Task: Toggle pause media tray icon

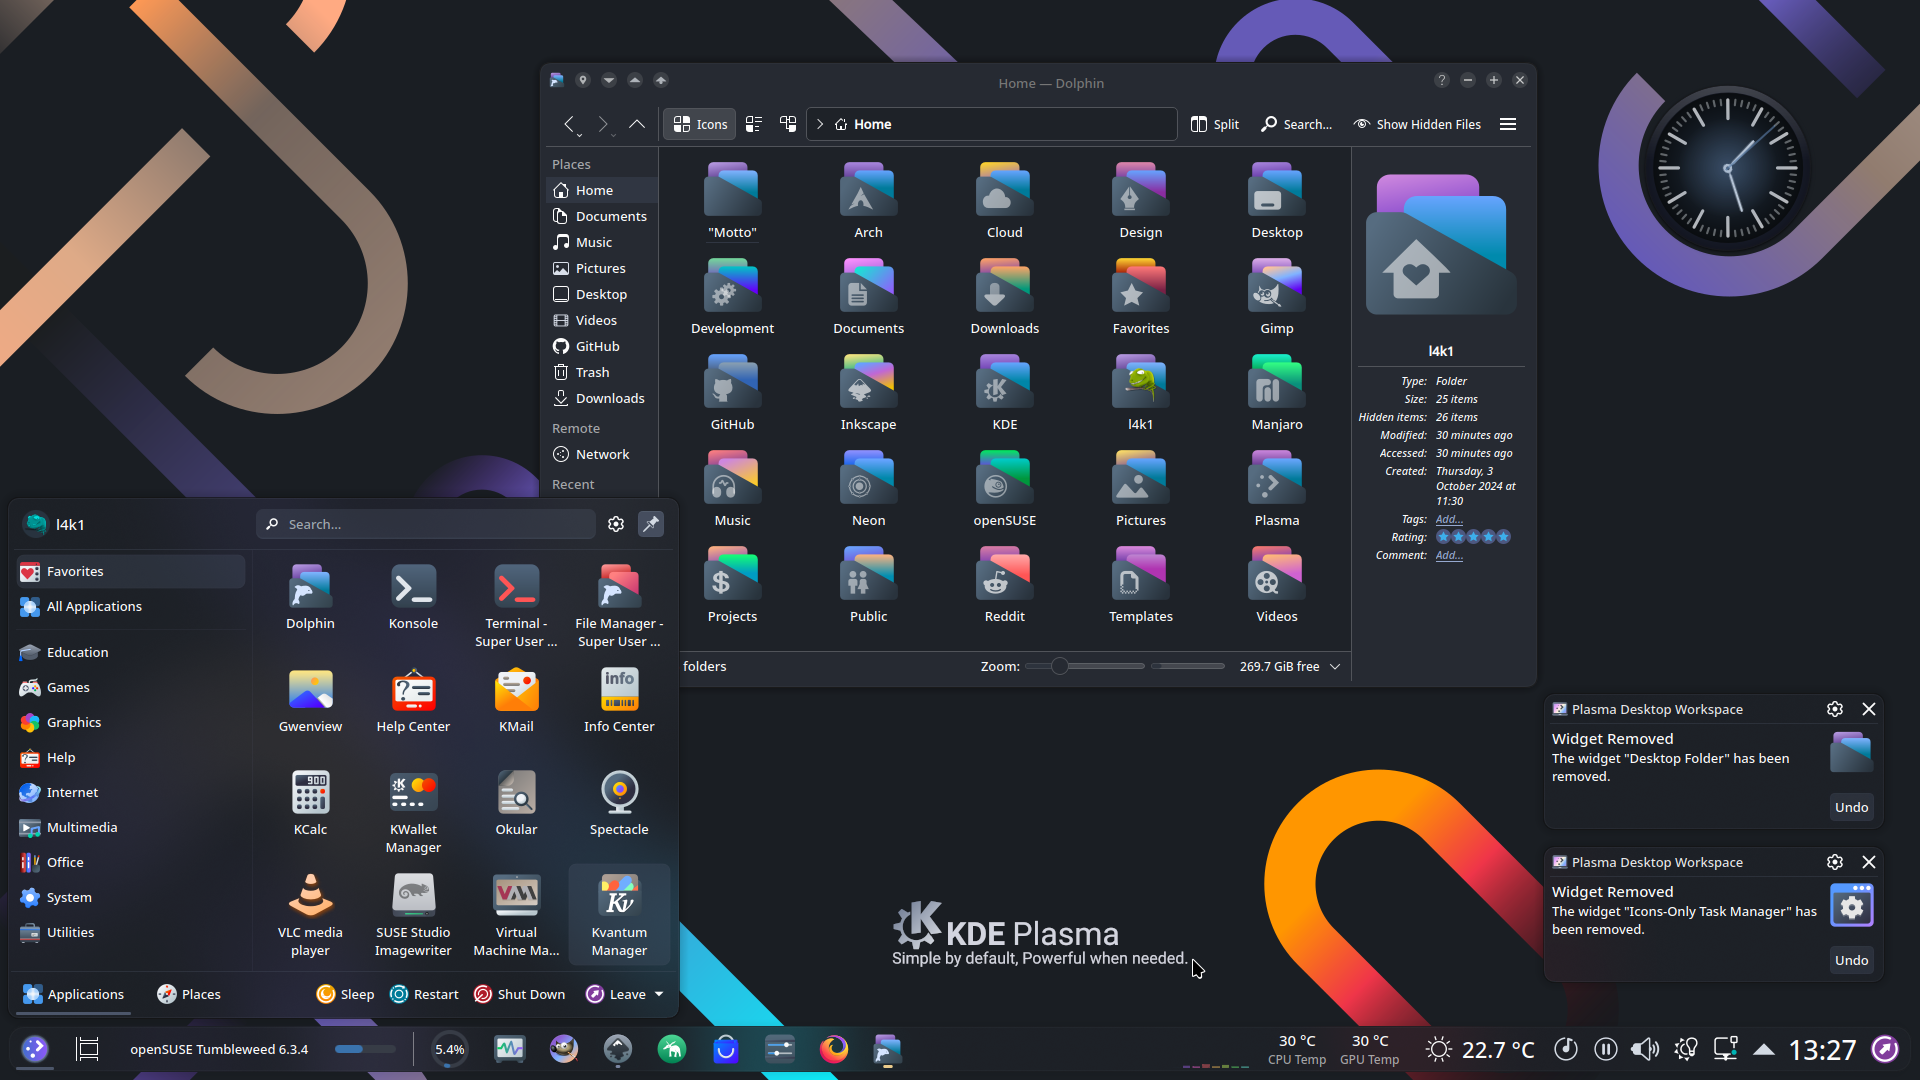Action: coord(1606,1049)
